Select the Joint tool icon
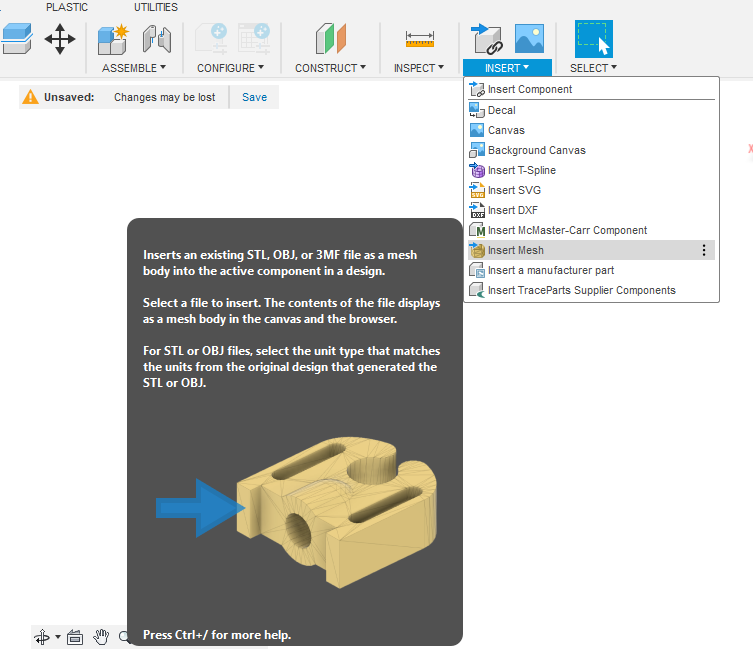Screen dimensions: 753x650 point(157,40)
